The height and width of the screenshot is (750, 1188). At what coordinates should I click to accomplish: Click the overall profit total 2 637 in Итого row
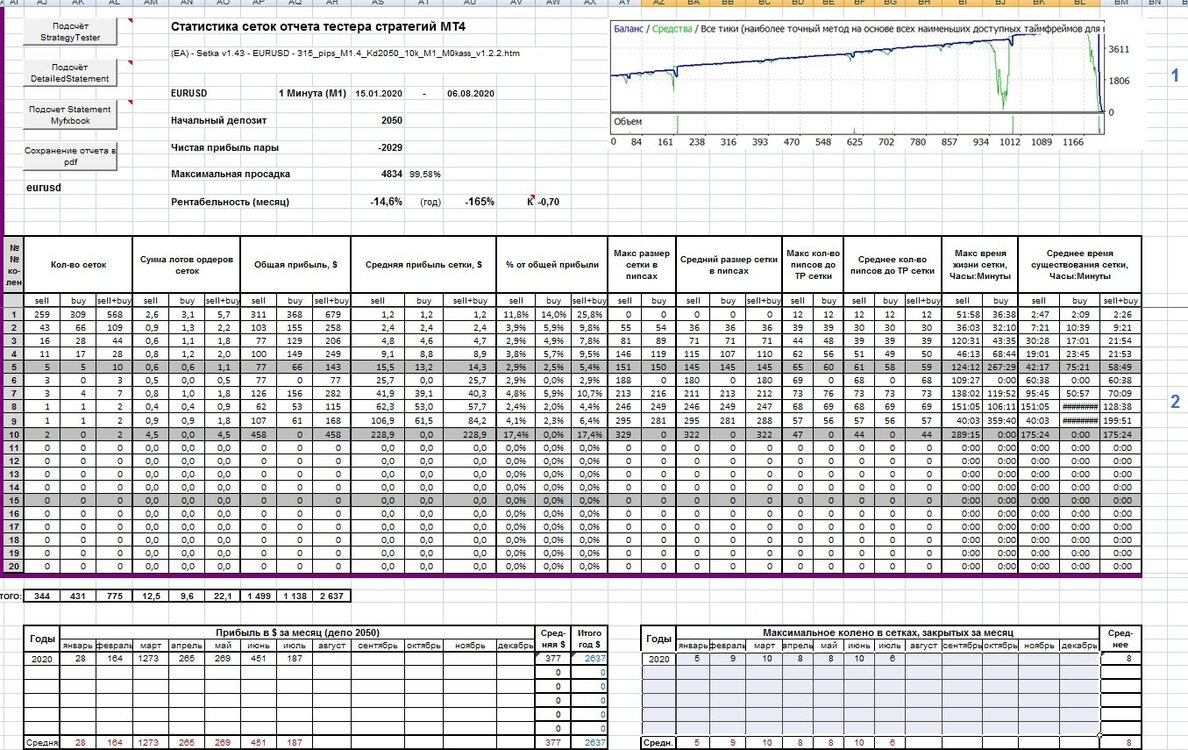332,596
